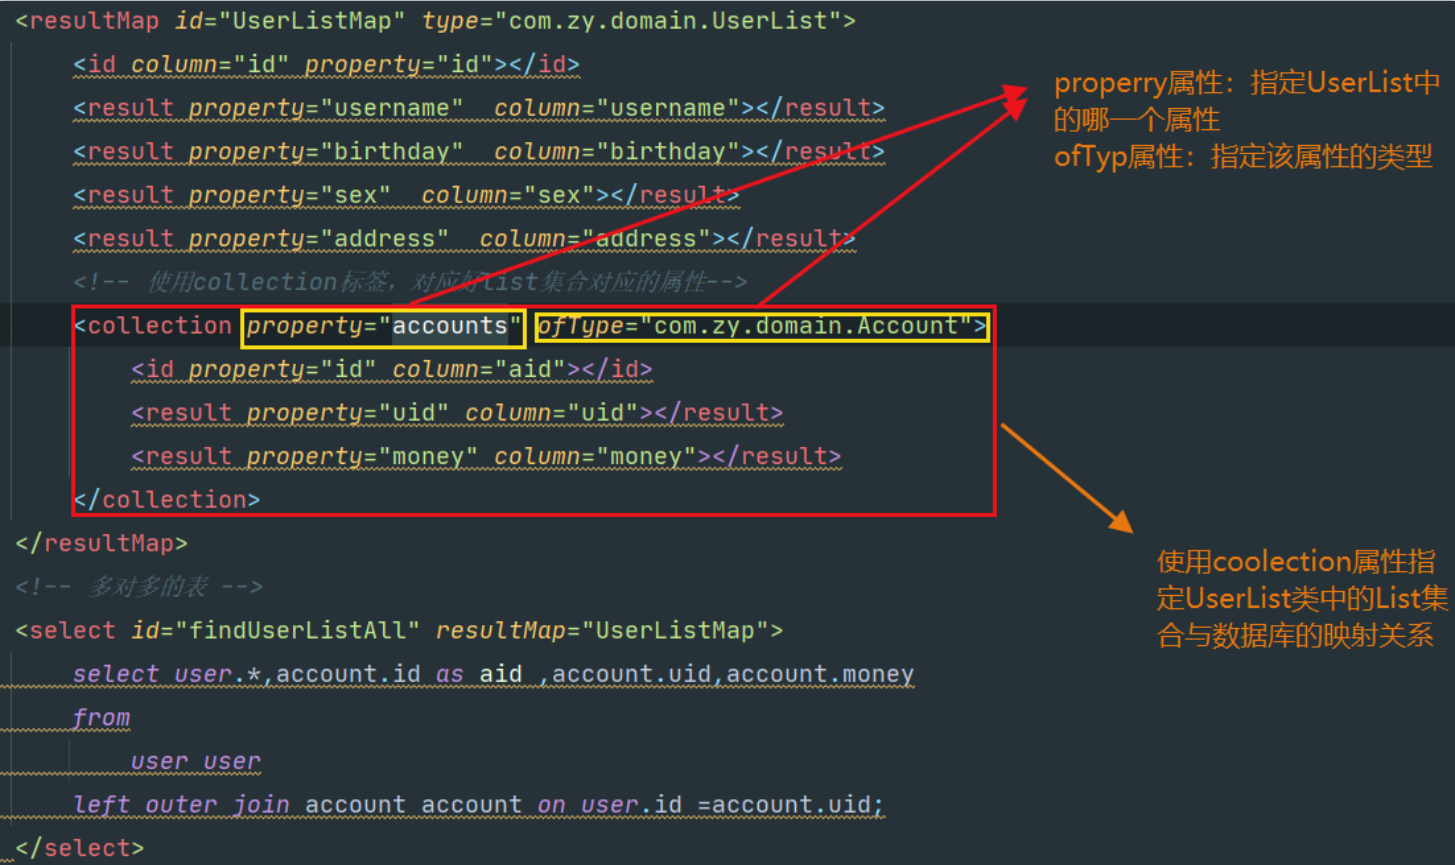The height and width of the screenshot is (865, 1455).
Task: Click the "user user" table alias line
Action: (196, 762)
